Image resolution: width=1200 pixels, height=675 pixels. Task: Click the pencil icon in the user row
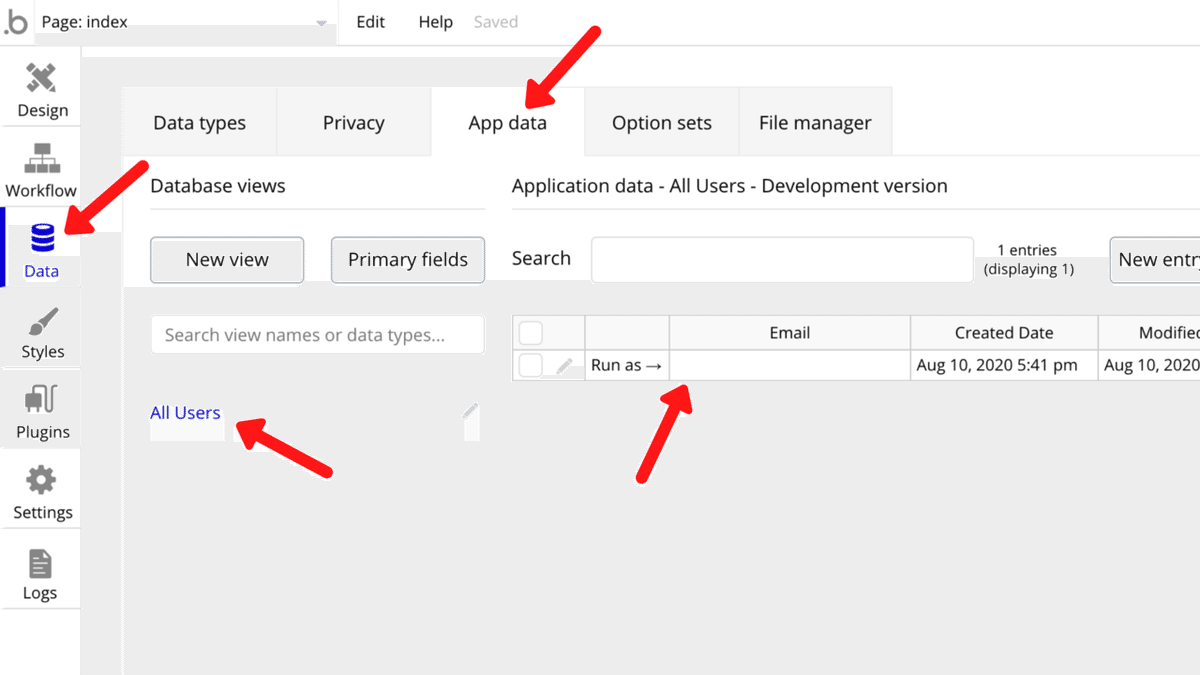[x=565, y=366]
